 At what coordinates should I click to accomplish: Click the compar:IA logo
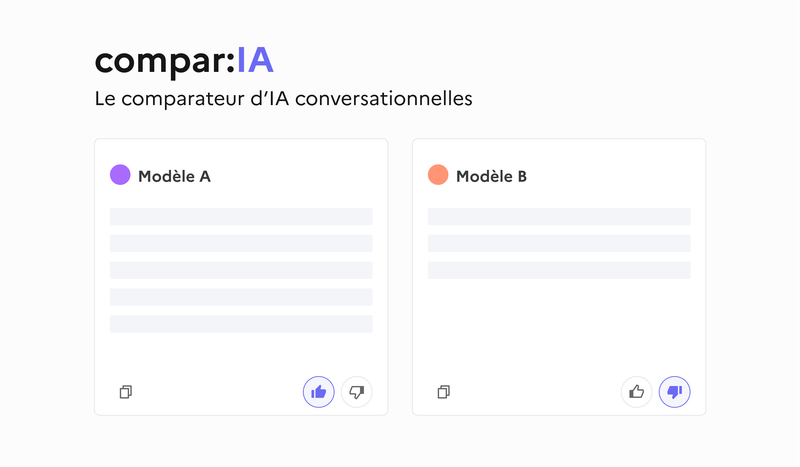point(184,60)
